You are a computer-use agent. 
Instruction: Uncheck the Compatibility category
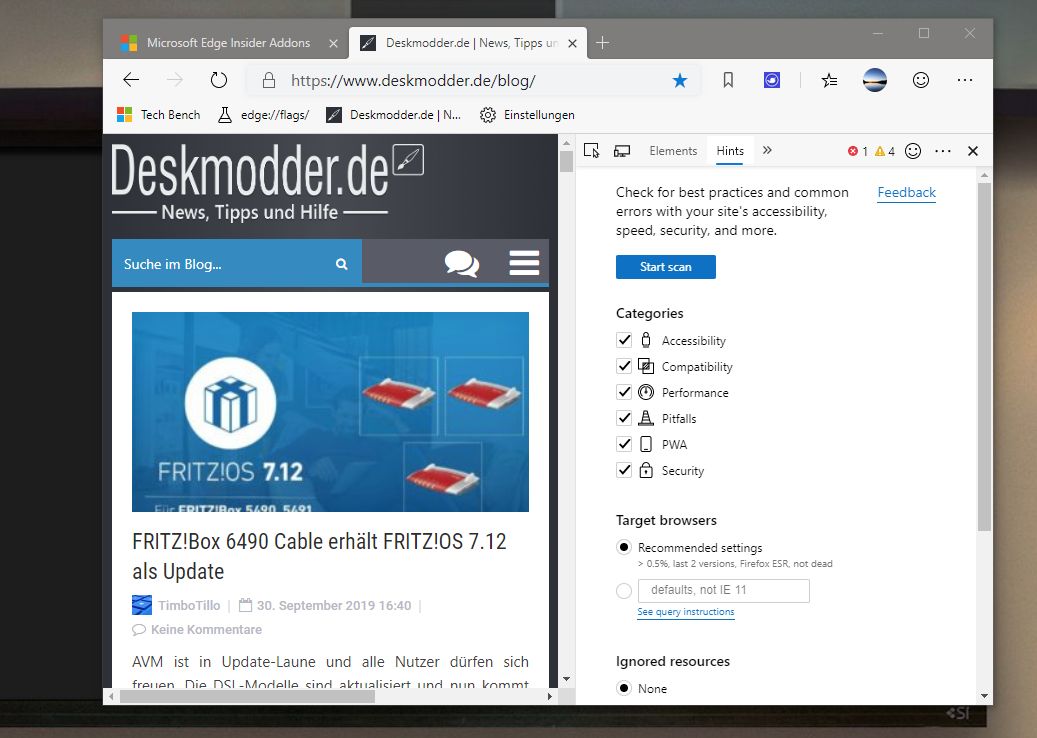coord(624,366)
